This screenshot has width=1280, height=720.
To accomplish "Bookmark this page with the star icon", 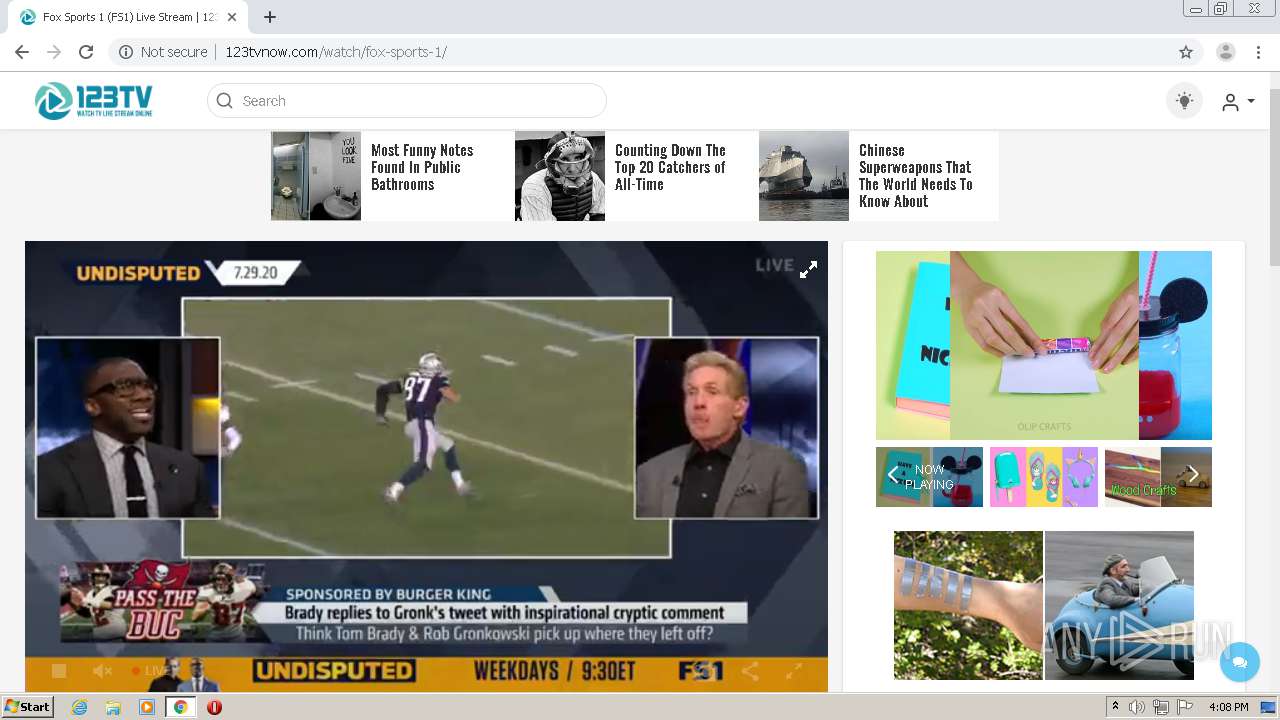I will point(1186,52).
